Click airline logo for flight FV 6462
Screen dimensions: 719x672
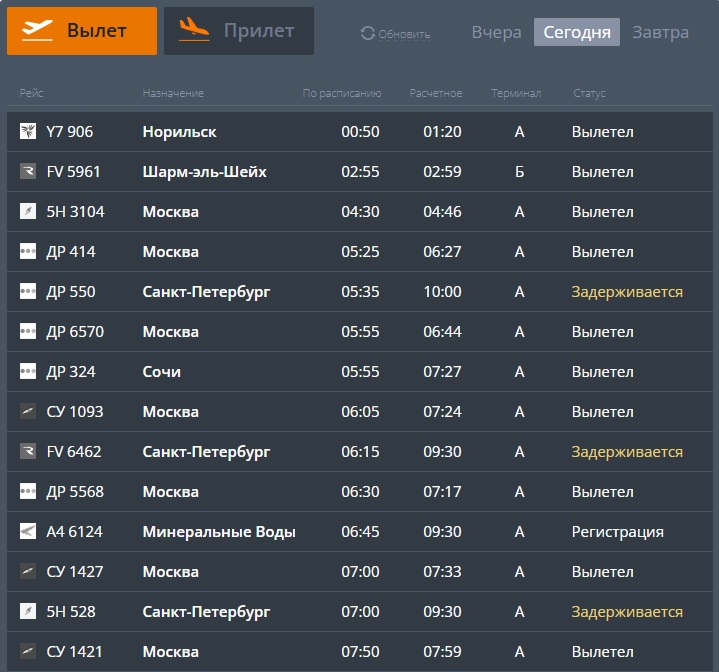[28, 452]
